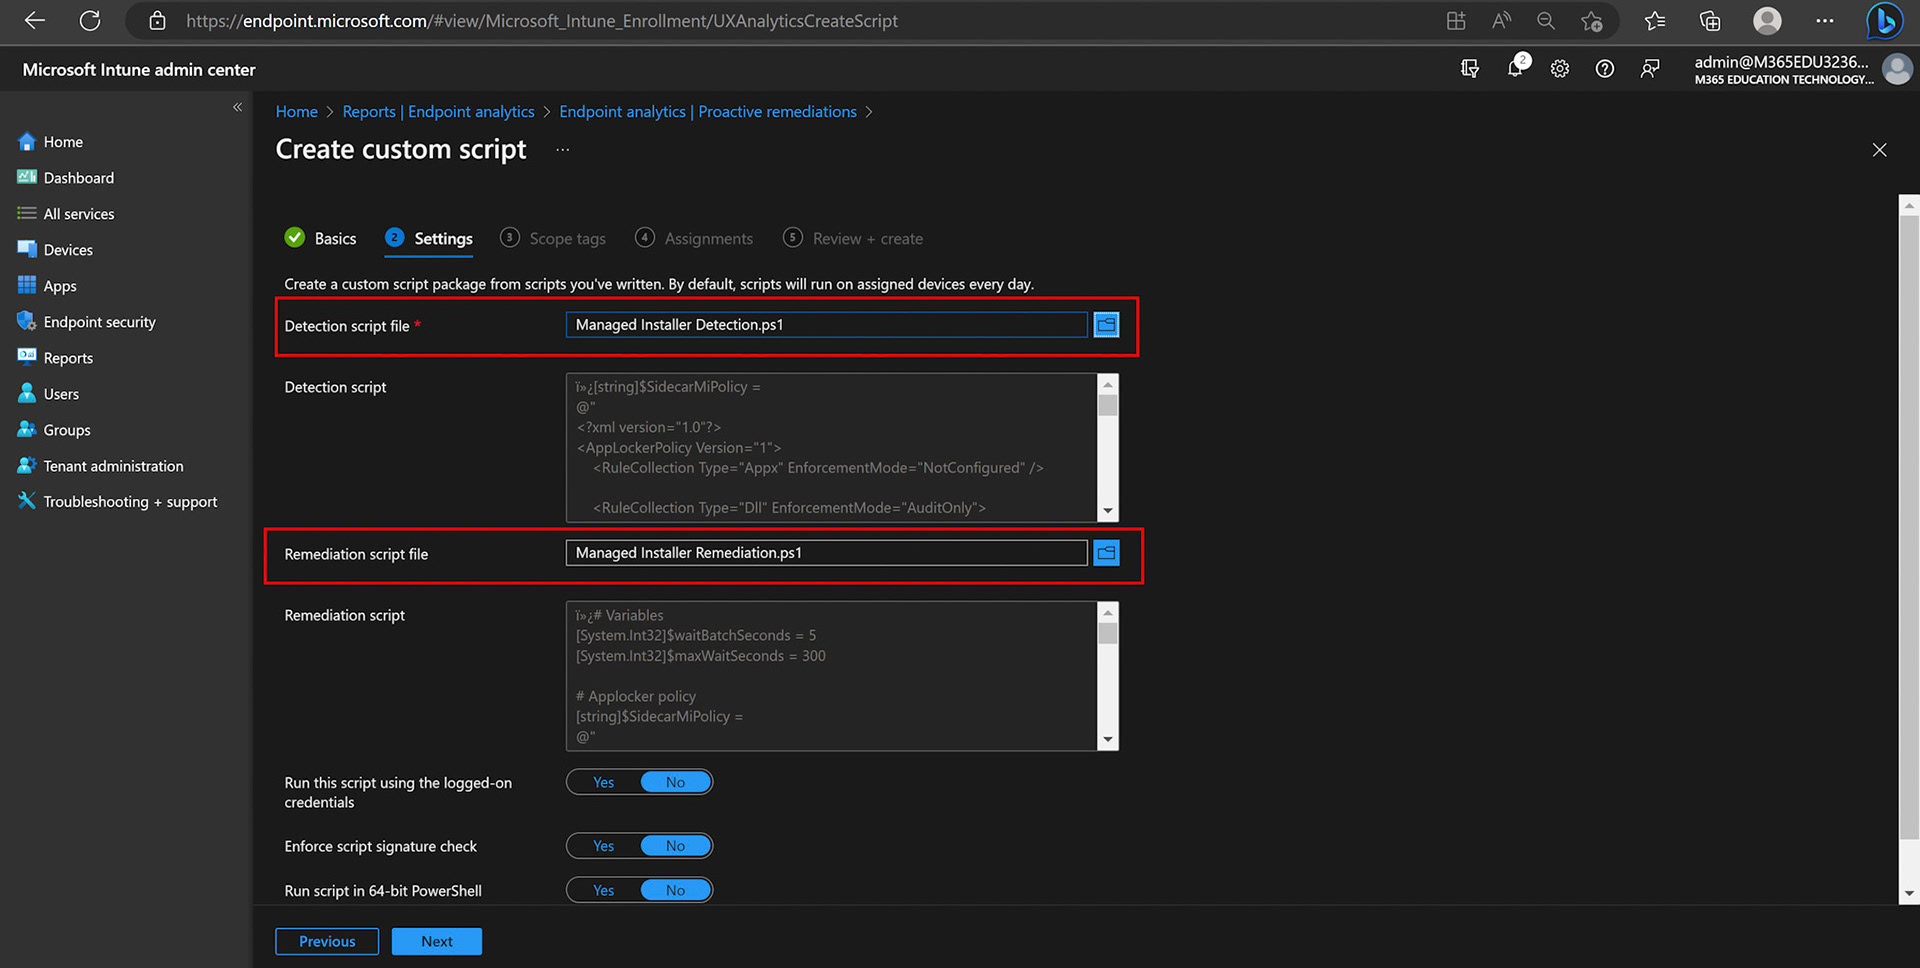Screen dimensions: 1920x968
Task: Click the Detection script file name field
Action: tap(826, 324)
